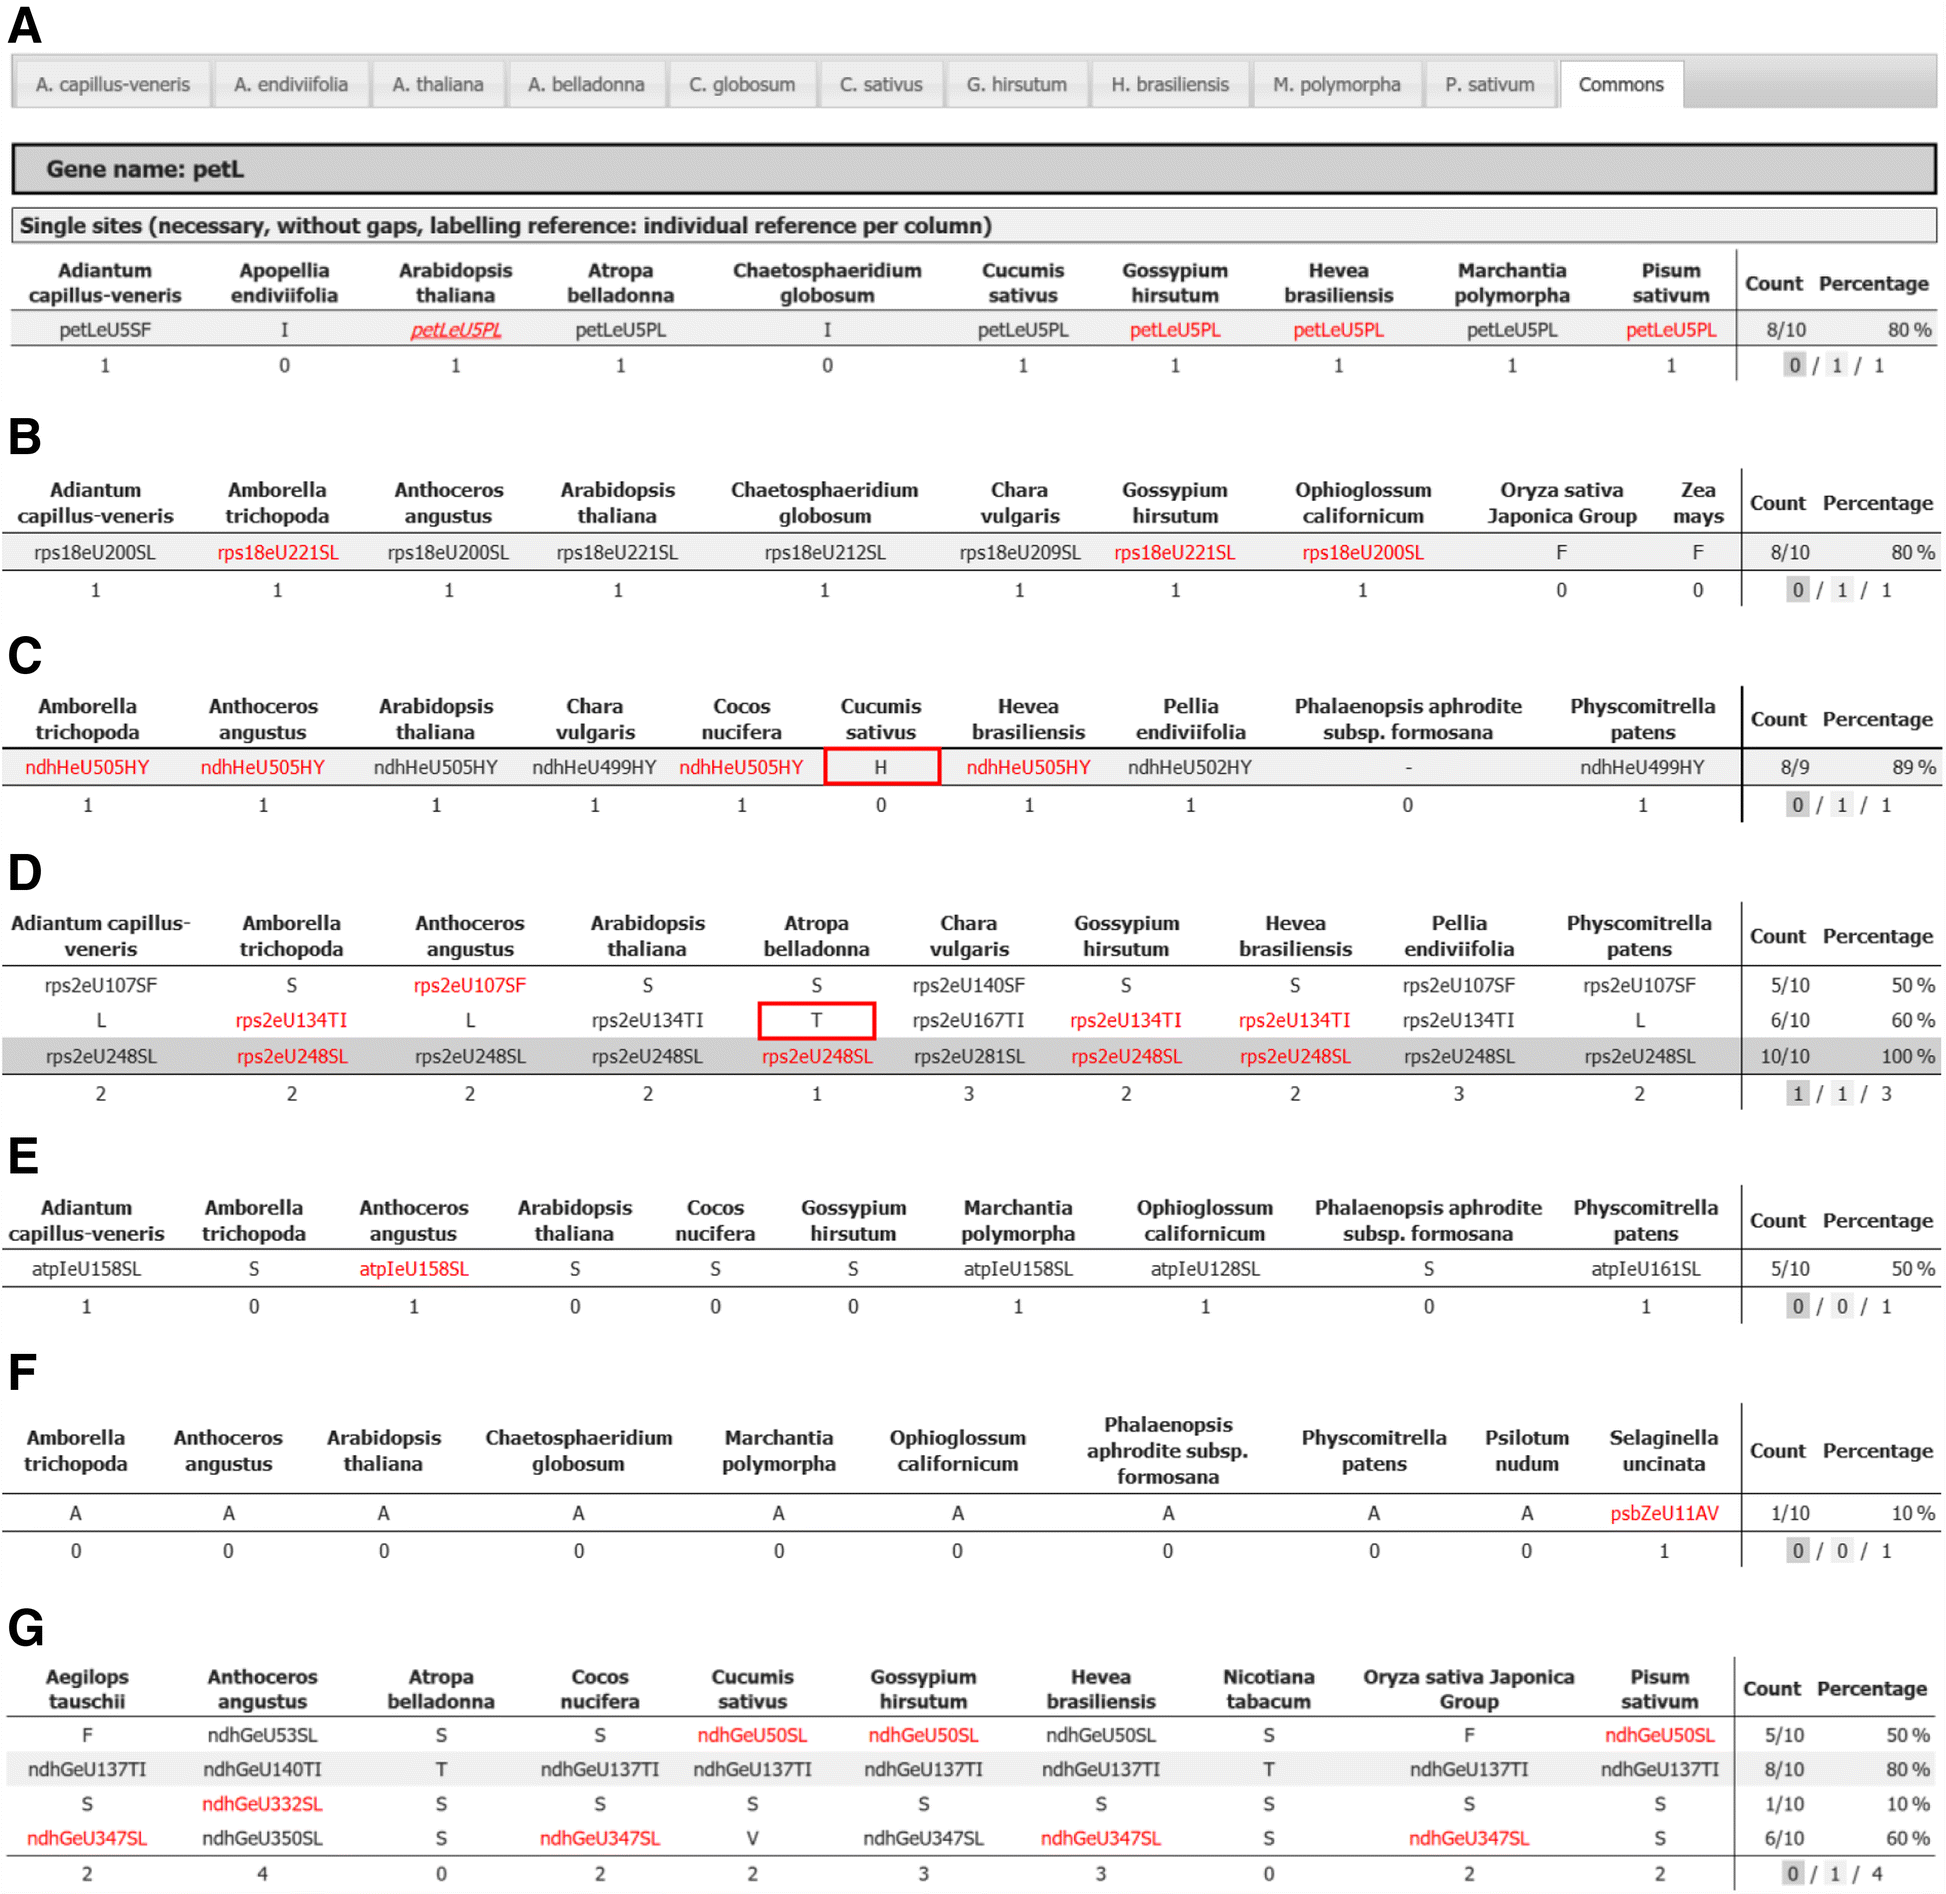Click ndhGeU53SL under Anthoceros angustus

262,1735
